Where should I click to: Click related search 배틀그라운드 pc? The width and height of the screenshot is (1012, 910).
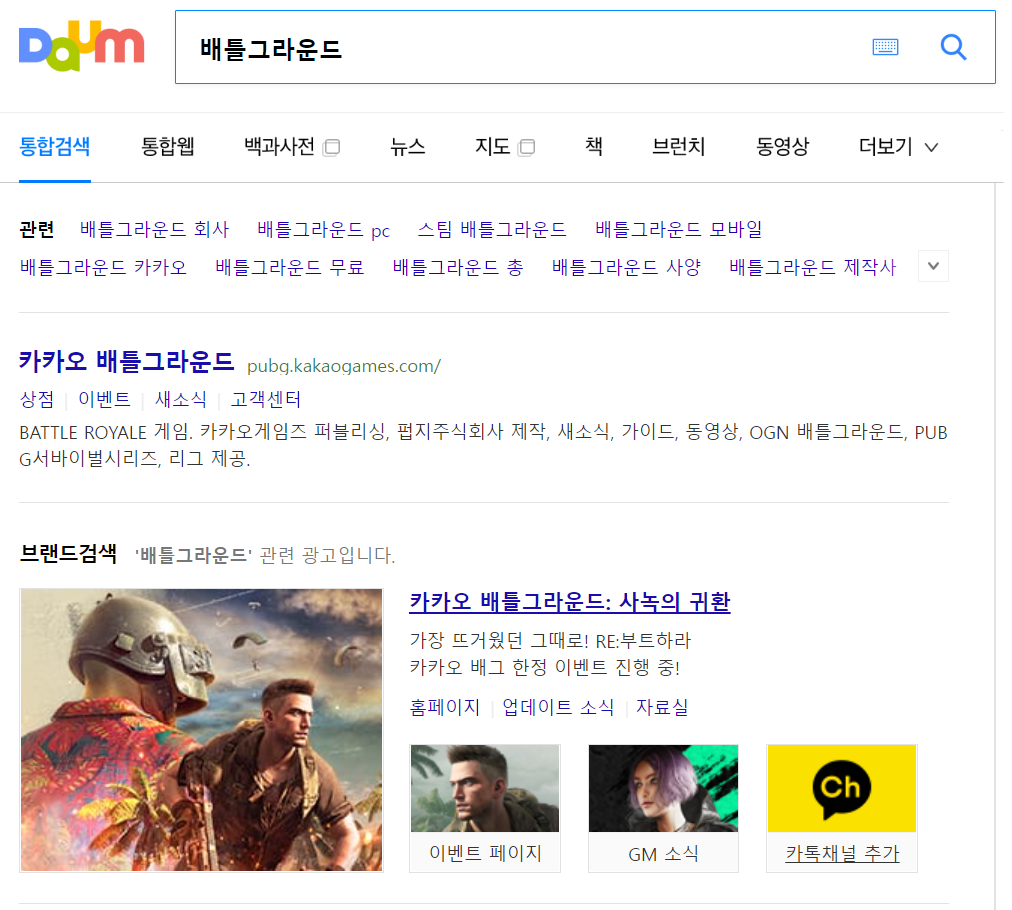[x=323, y=229]
